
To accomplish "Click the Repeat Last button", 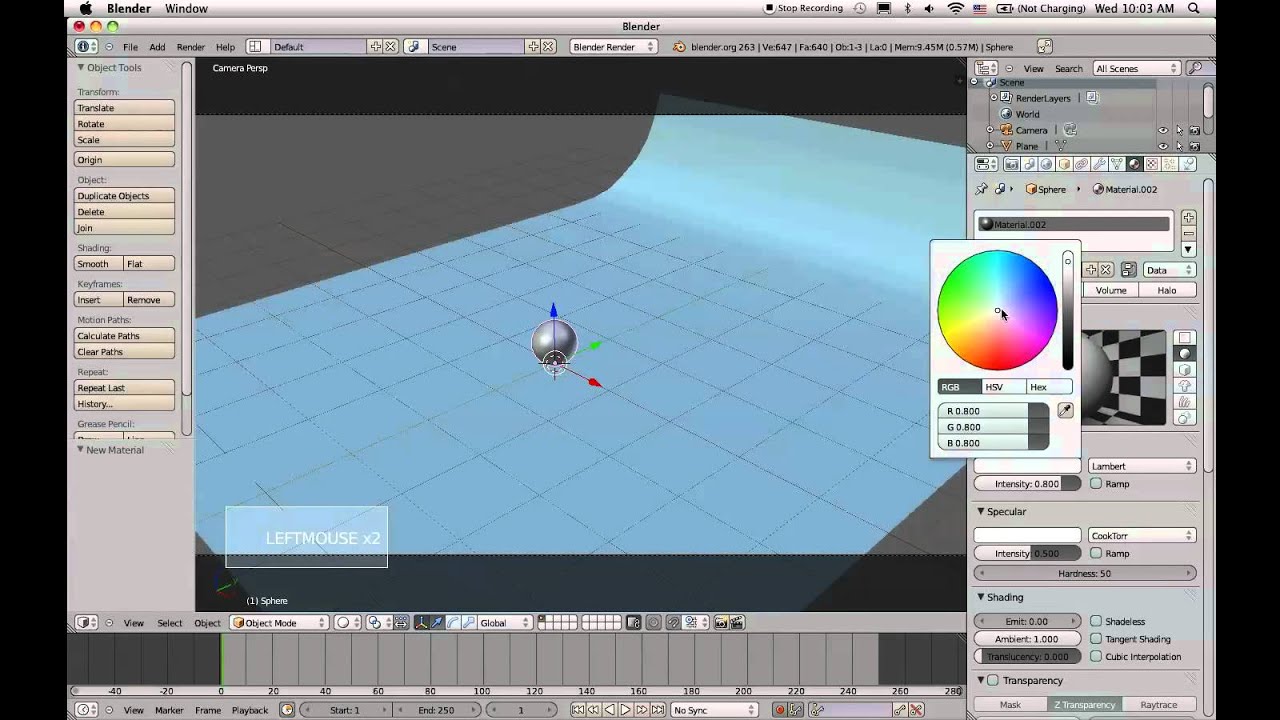I will pos(125,388).
